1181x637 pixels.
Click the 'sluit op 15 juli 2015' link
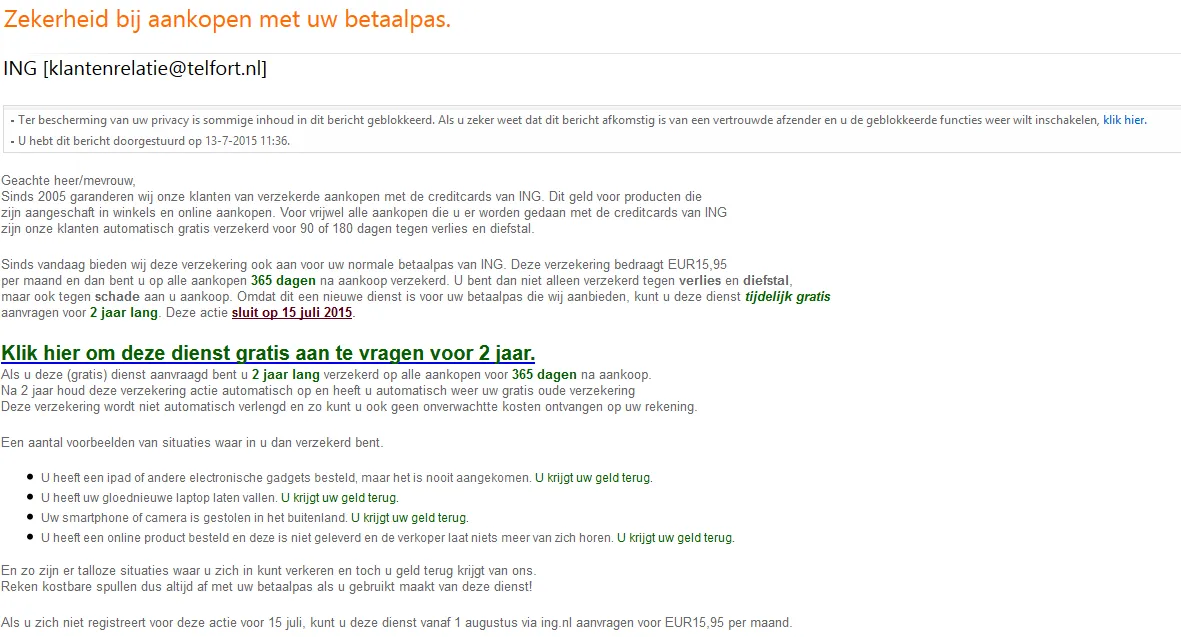[291, 312]
